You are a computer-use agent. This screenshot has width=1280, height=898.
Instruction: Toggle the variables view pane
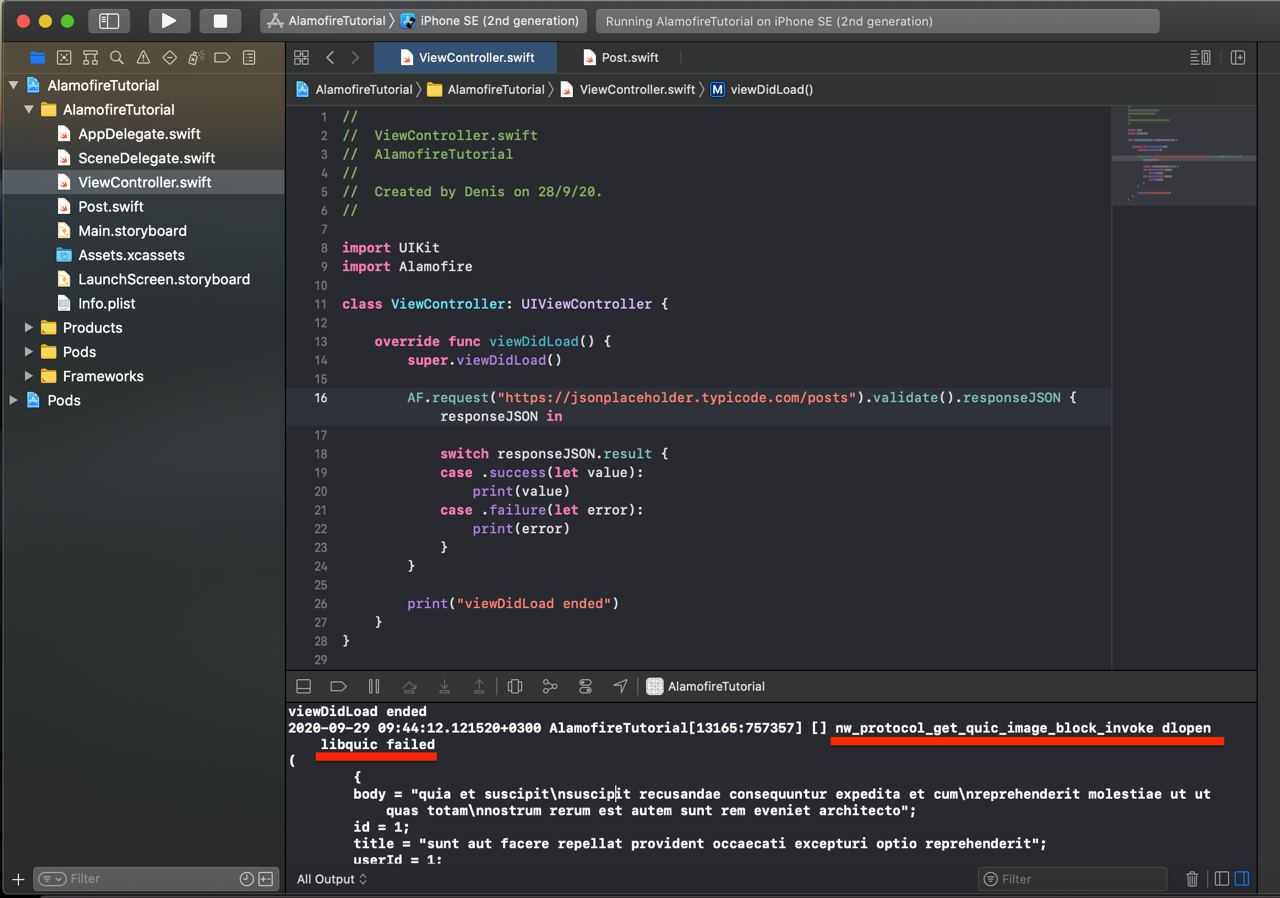pos(1222,879)
